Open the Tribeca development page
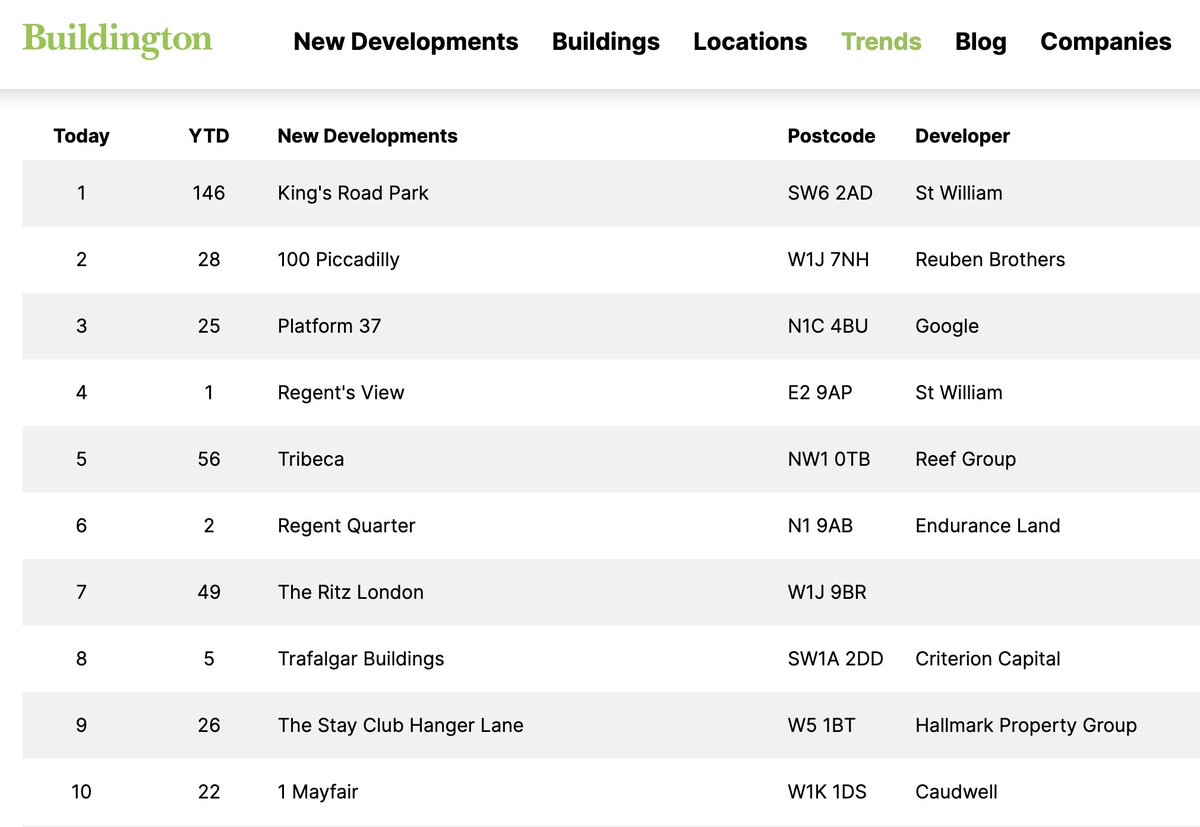 point(310,459)
